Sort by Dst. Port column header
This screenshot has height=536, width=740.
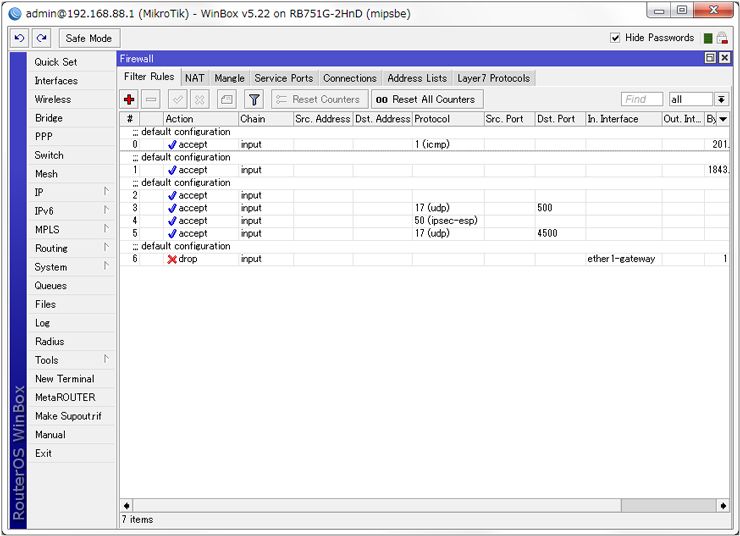(560, 119)
